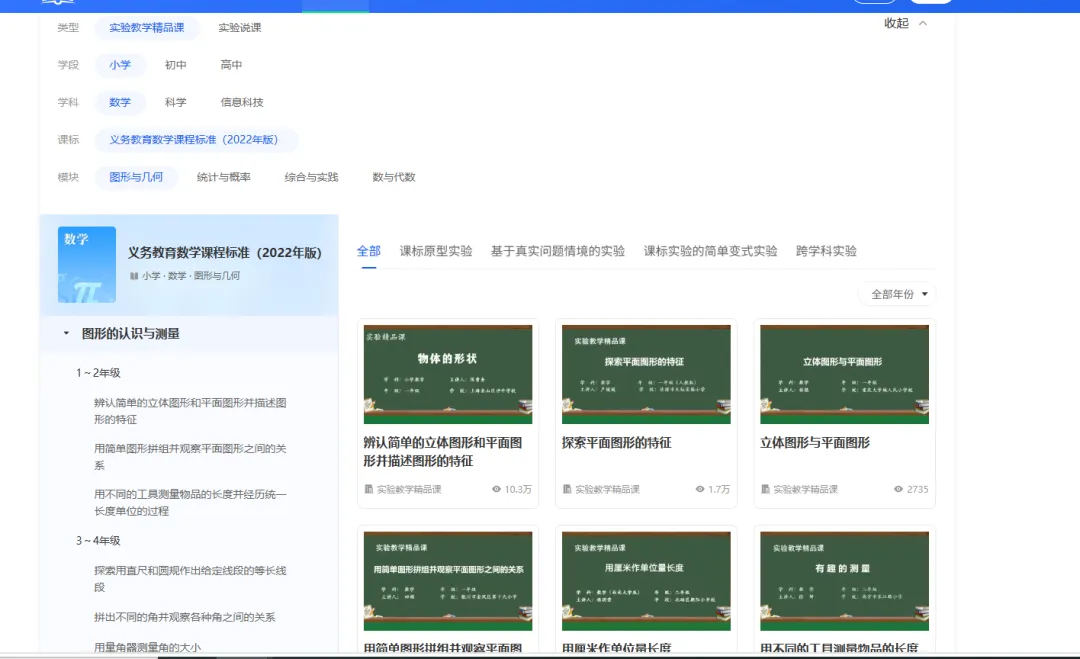Open 用量角器测量角的大小 tree entry
The image size is (1080, 659).
[147, 647]
